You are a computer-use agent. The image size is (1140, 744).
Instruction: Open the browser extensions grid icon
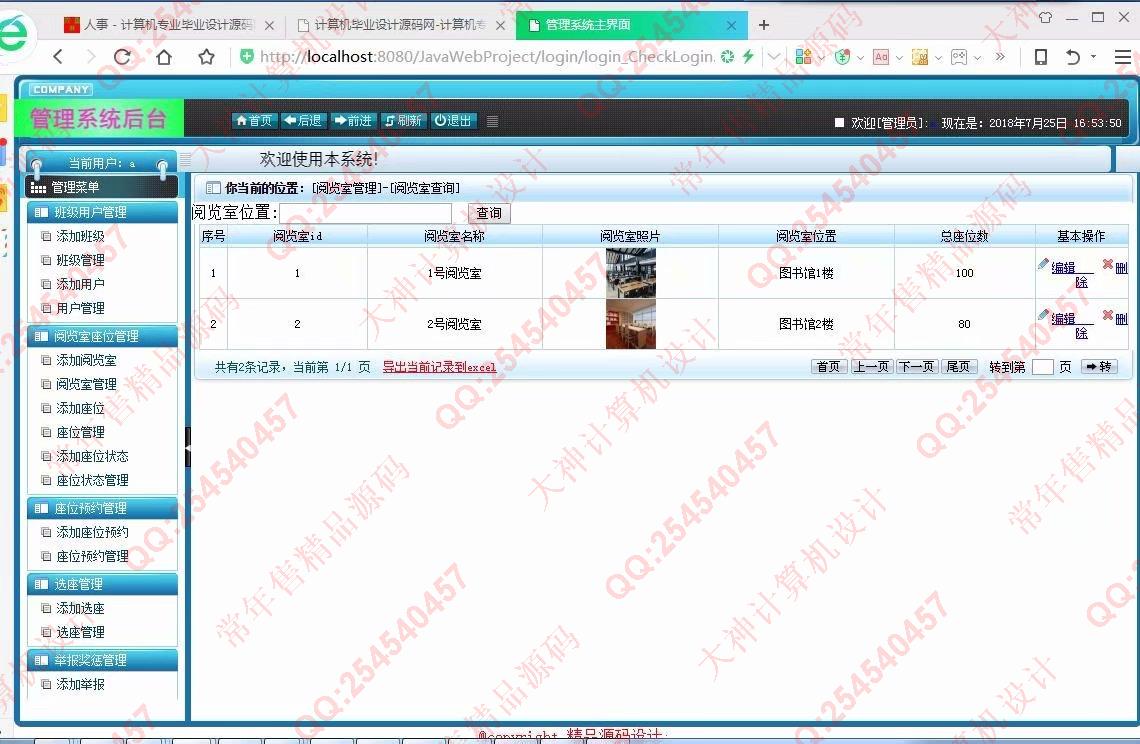coord(803,56)
